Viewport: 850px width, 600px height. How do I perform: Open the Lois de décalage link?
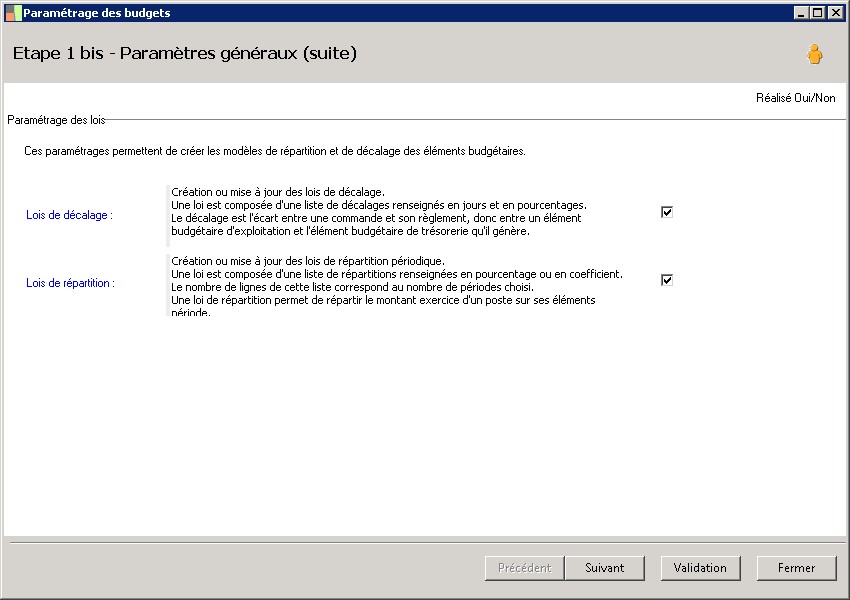coord(69,215)
